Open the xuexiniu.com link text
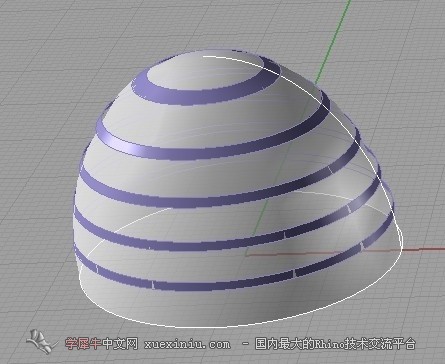This screenshot has height=364, width=445. point(187,344)
